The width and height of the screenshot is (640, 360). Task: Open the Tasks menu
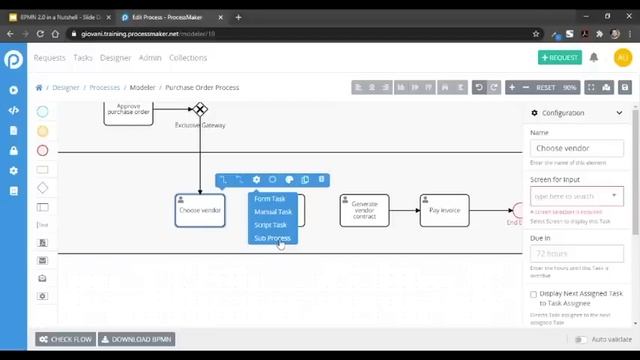point(83,58)
